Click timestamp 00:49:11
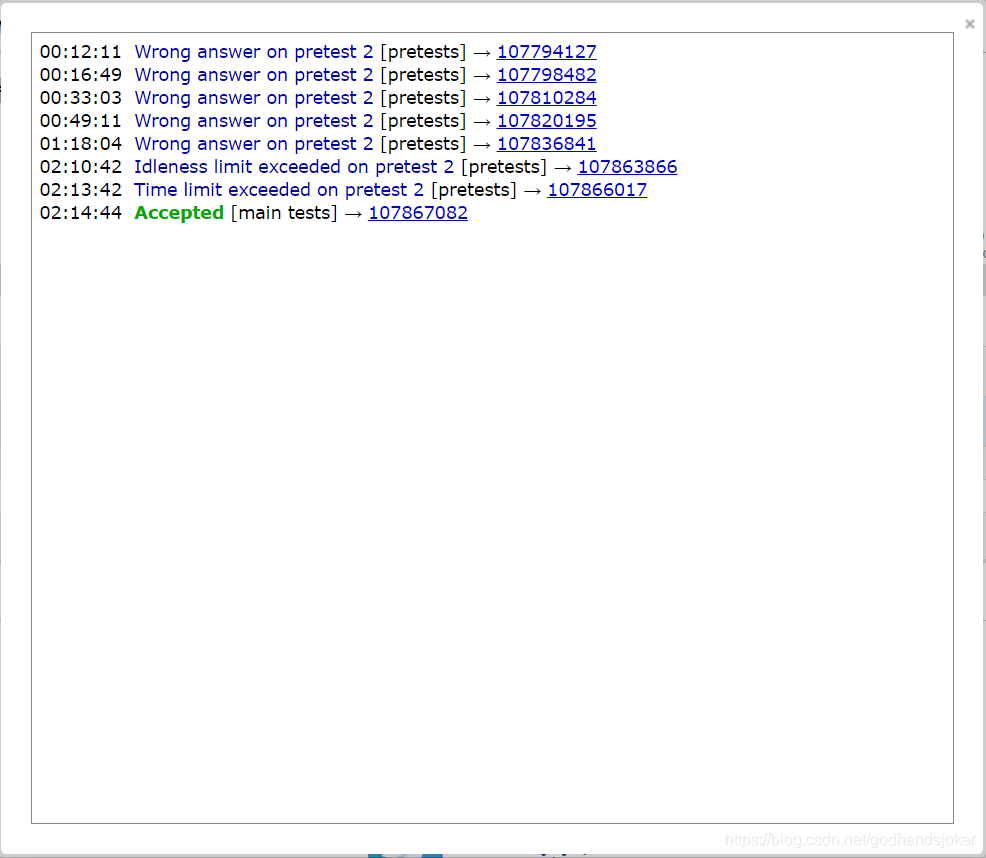Viewport: 986px width, 858px height. pos(80,121)
